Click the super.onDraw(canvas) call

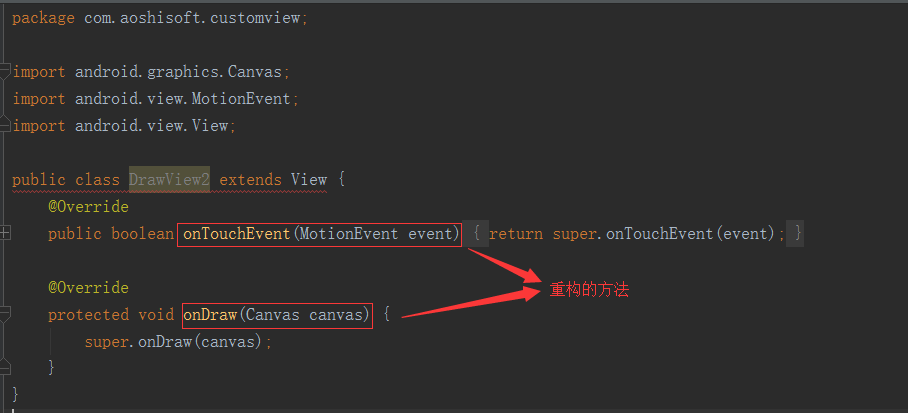tap(177, 342)
